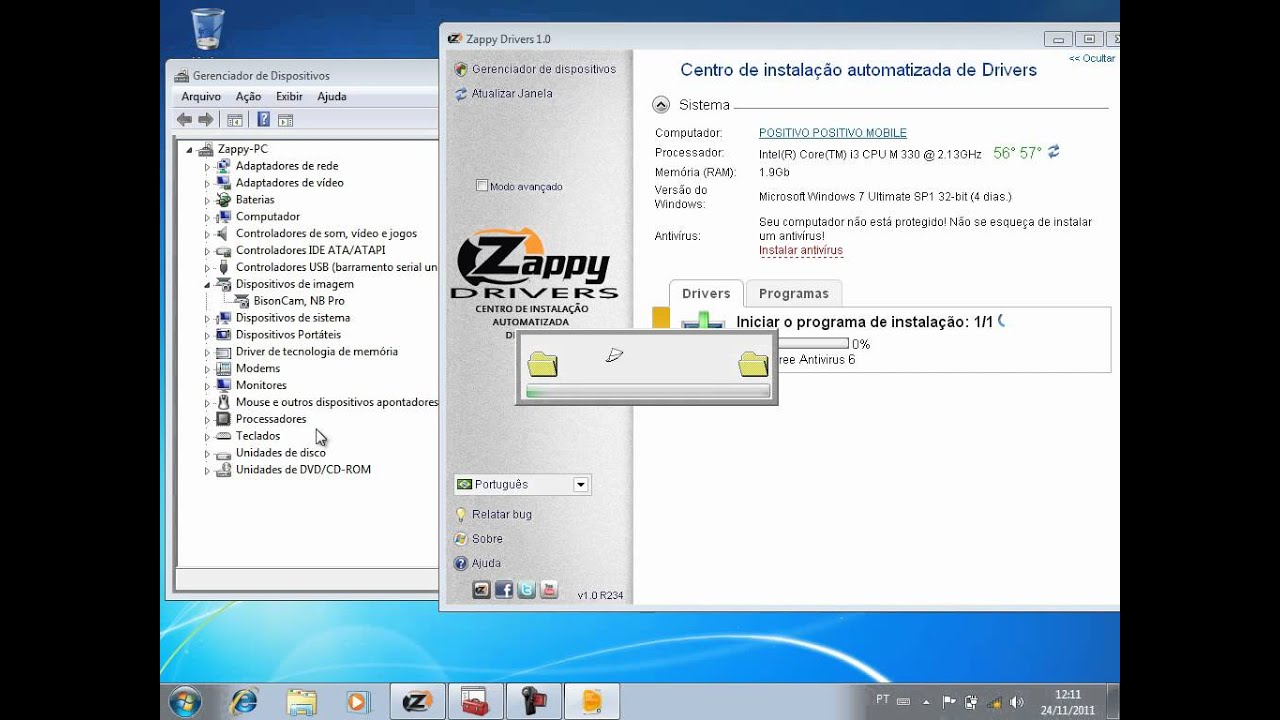
Task: Open Twitter icon in Zappy Drivers sidebar
Action: (x=526, y=590)
